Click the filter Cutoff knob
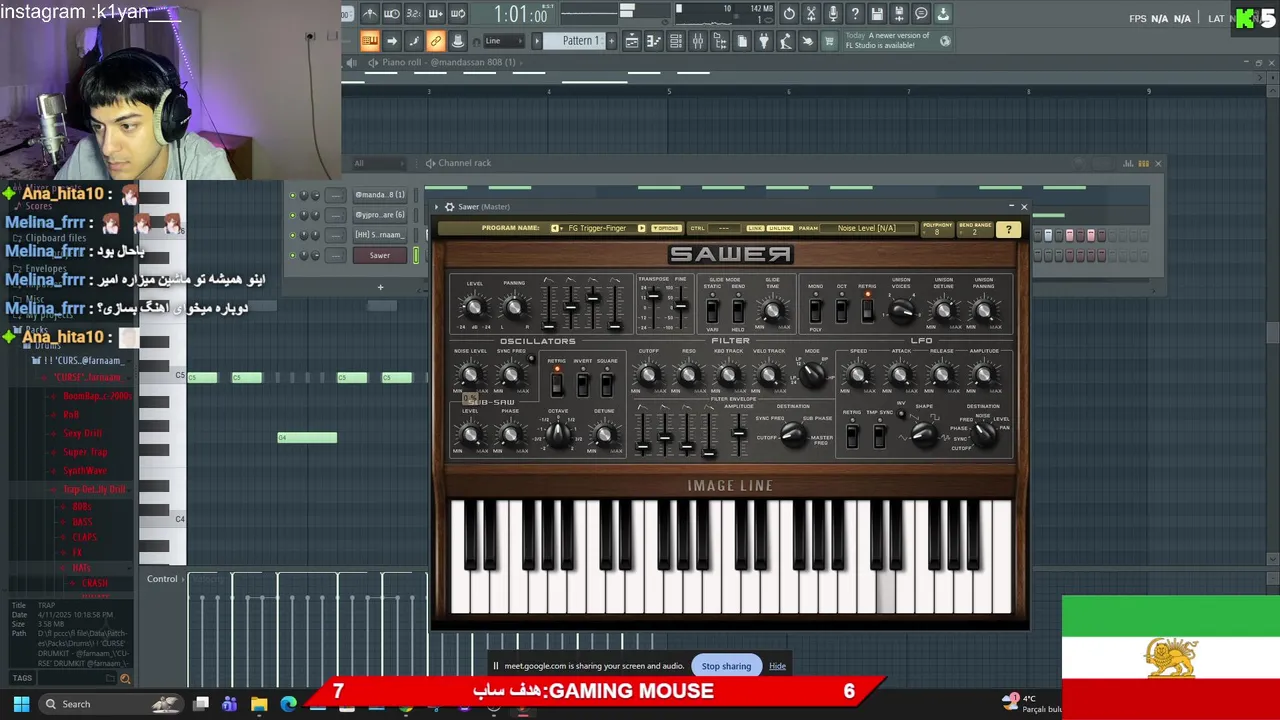This screenshot has height=720, width=1280. click(648, 376)
